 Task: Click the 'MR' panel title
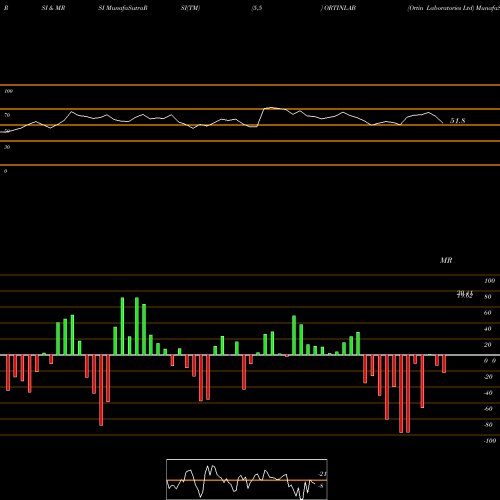[x=446, y=260]
